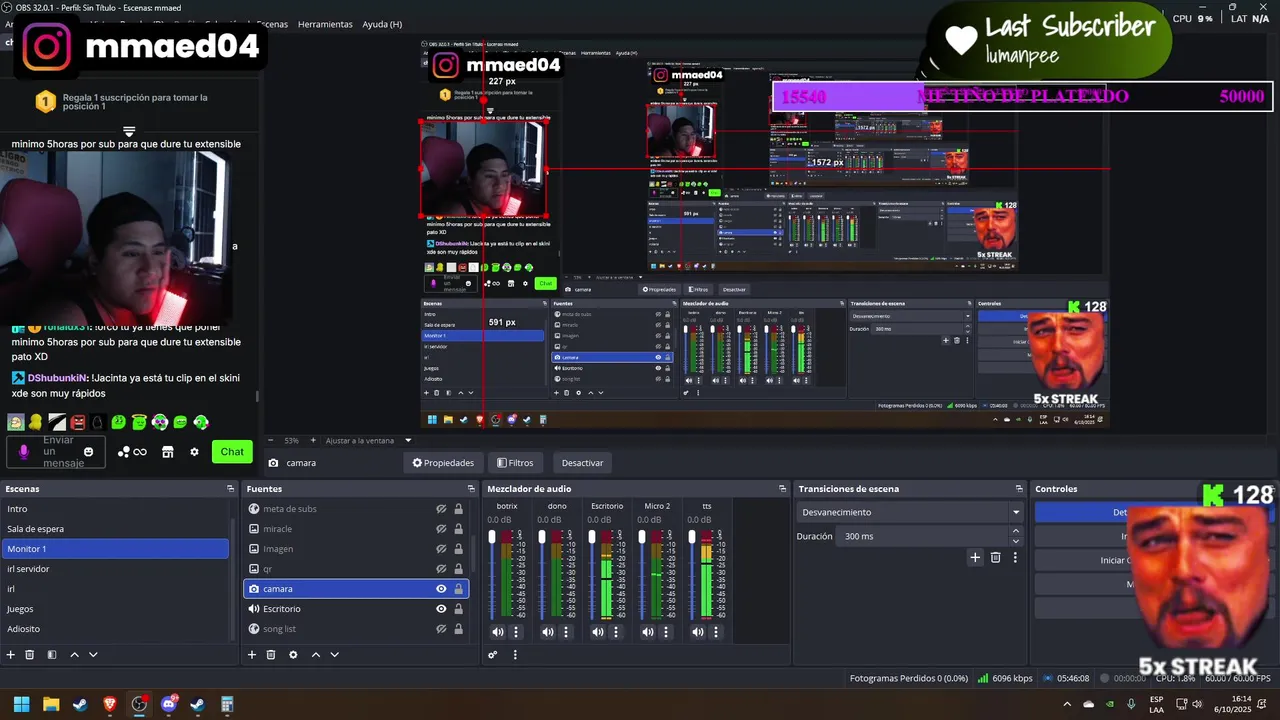Hide the Escritorio source

point(441,609)
